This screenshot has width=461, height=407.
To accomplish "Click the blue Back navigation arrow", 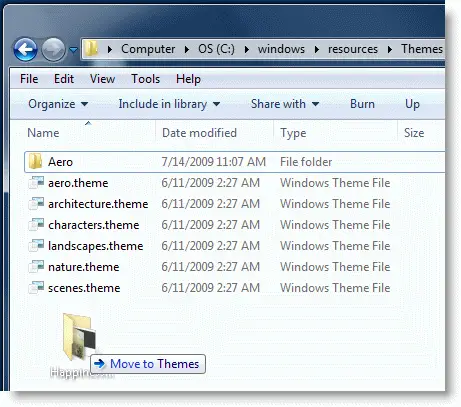I will pyautogui.click(x=25, y=50).
